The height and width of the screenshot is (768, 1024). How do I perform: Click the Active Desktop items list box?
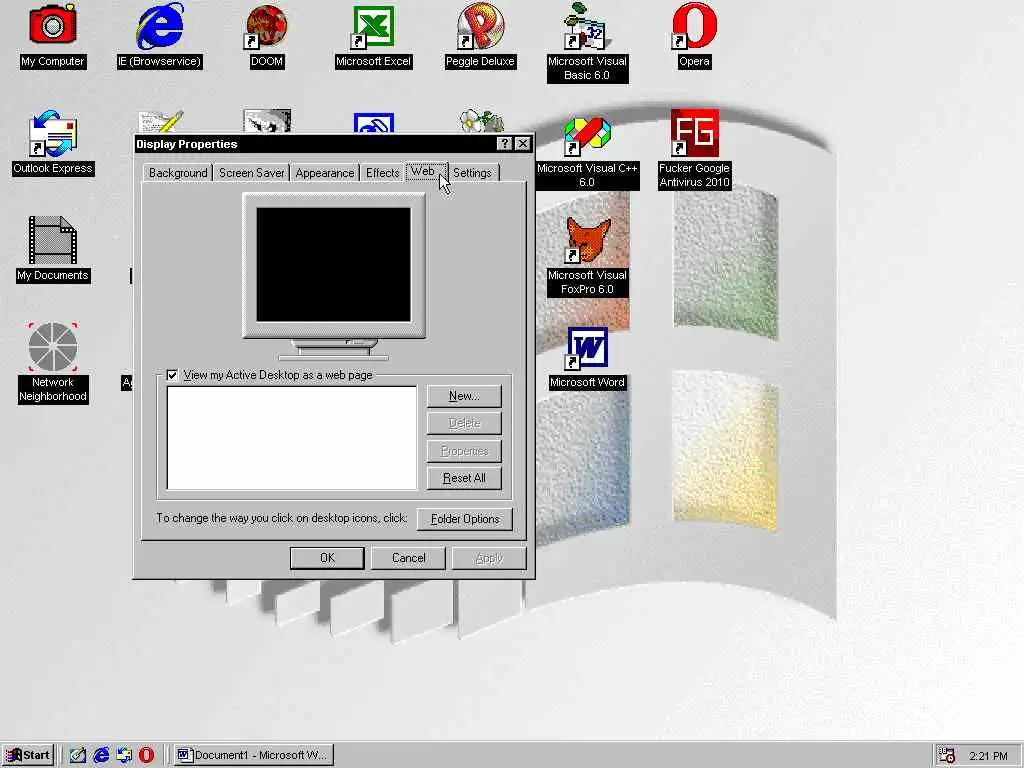click(x=292, y=438)
